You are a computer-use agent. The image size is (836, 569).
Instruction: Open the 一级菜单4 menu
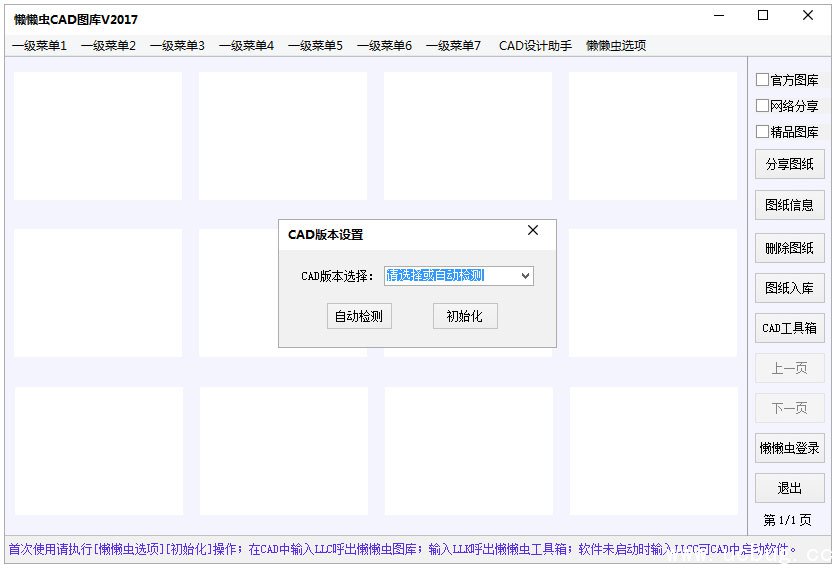[246, 46]
